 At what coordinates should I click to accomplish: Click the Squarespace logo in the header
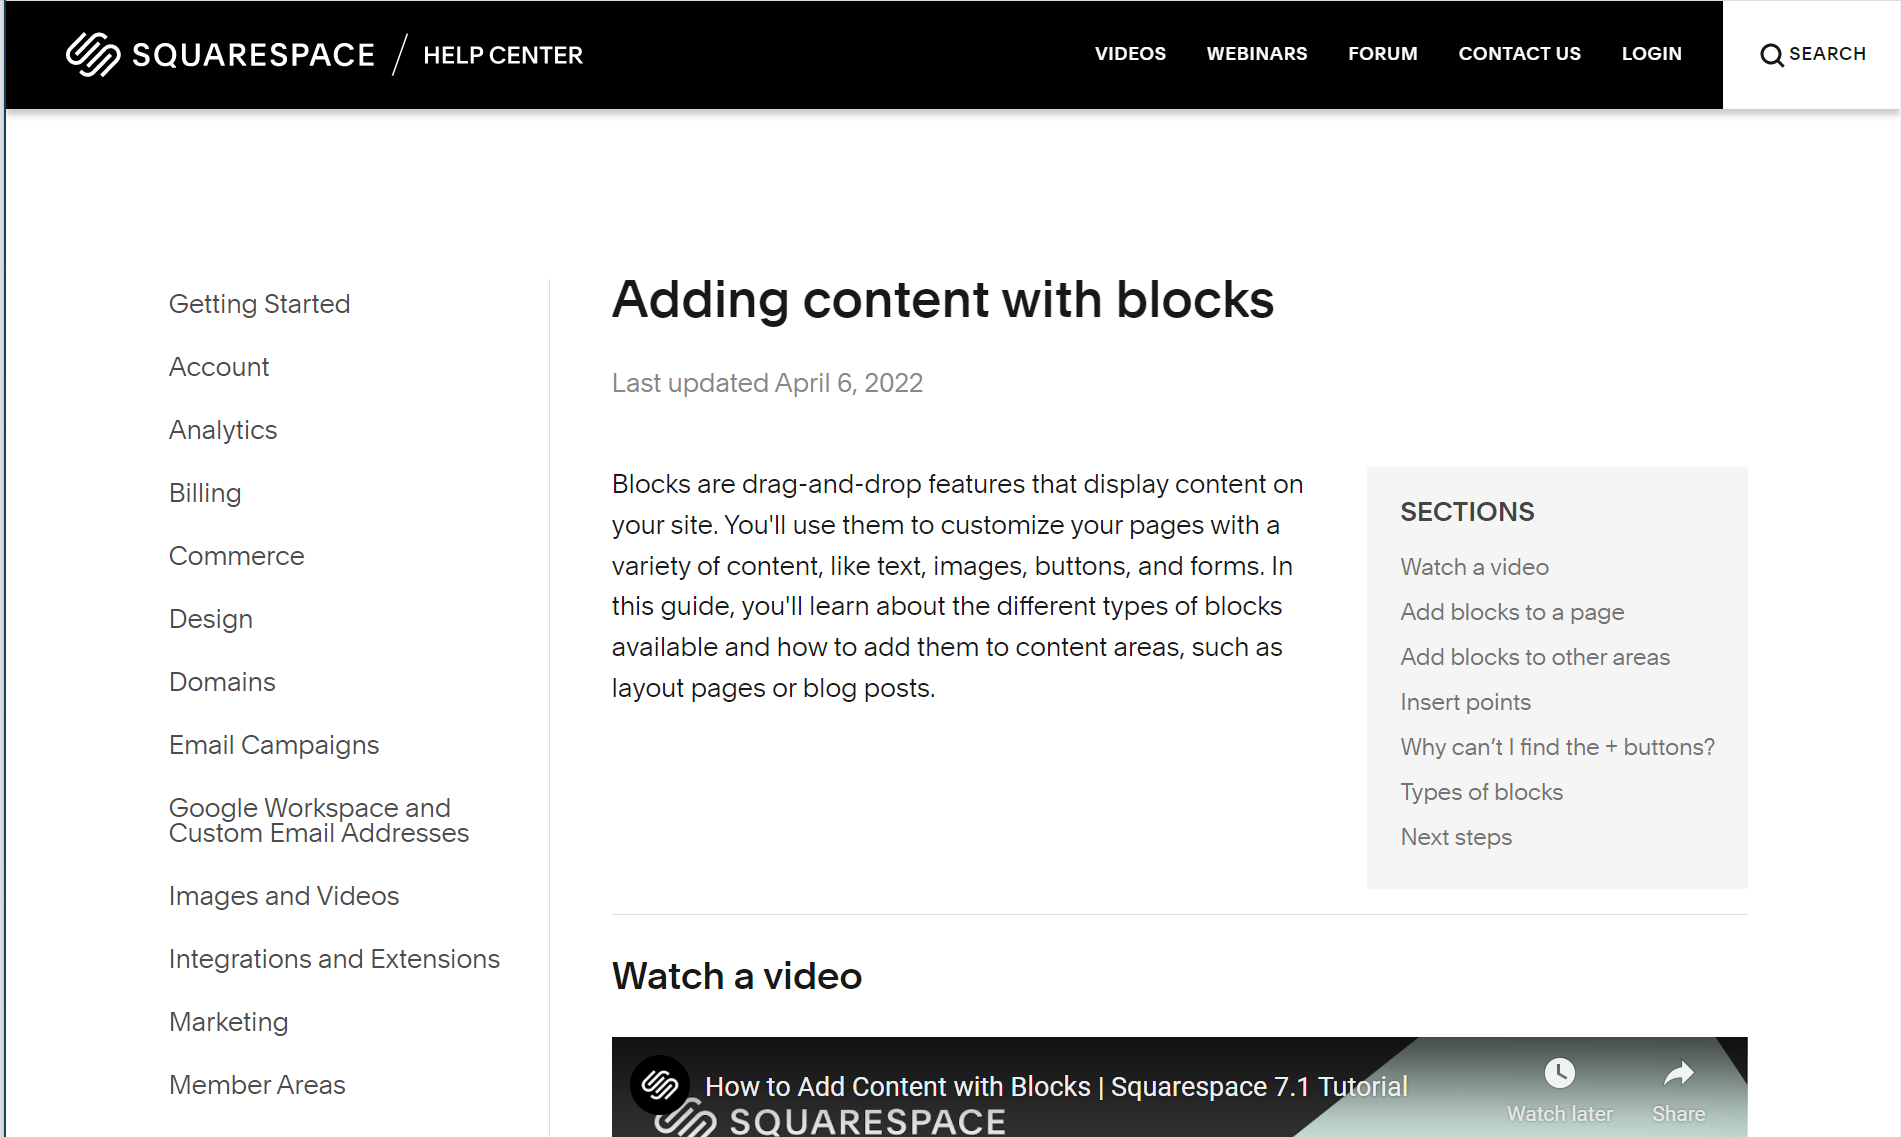(220, 54)
